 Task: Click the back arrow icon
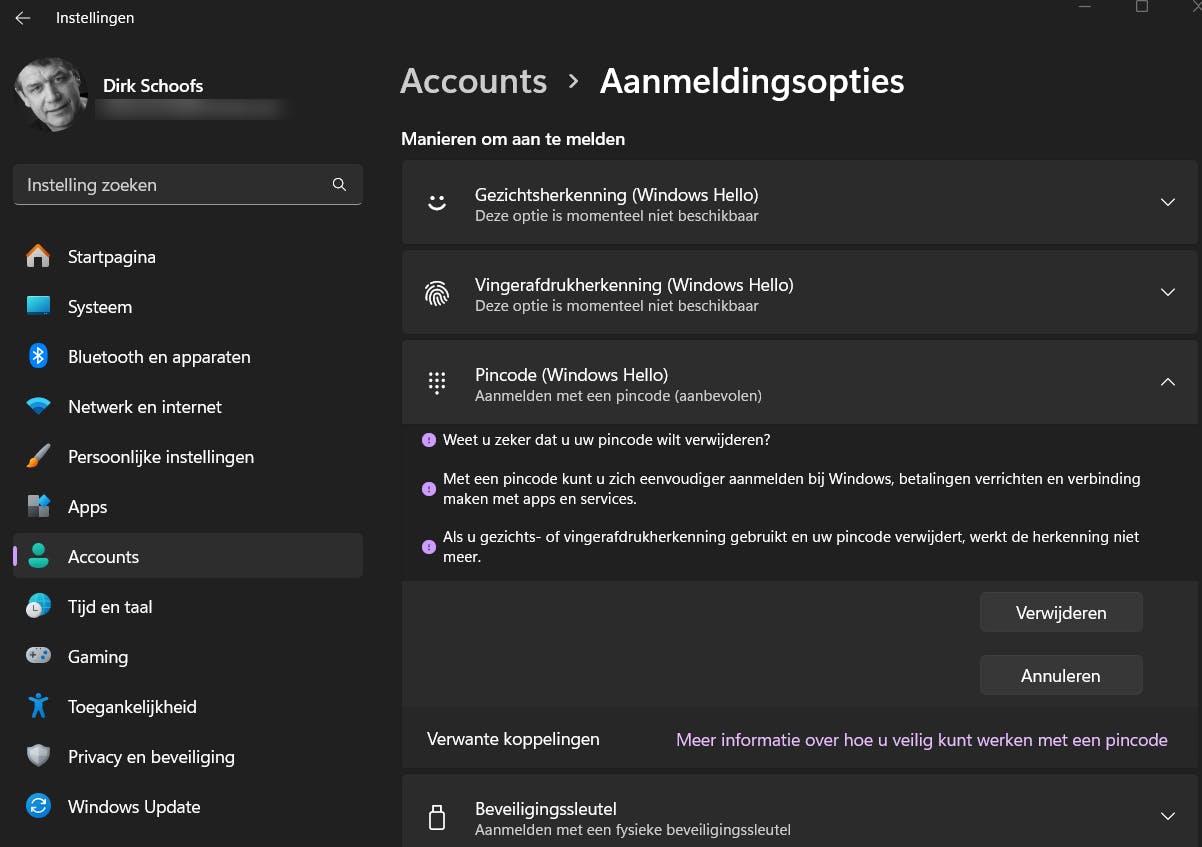coord(22,18)
